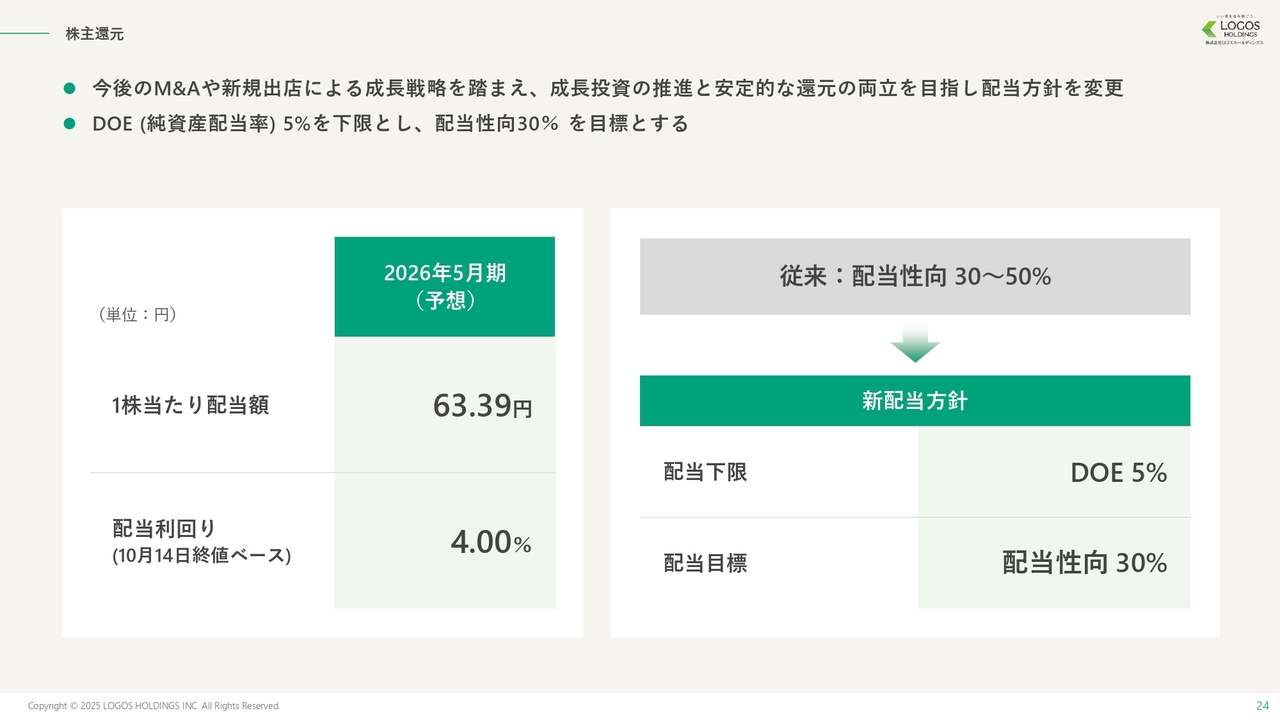
Task: Click the green bullet beside the DOE sentence
Action: tap(70, 124)
